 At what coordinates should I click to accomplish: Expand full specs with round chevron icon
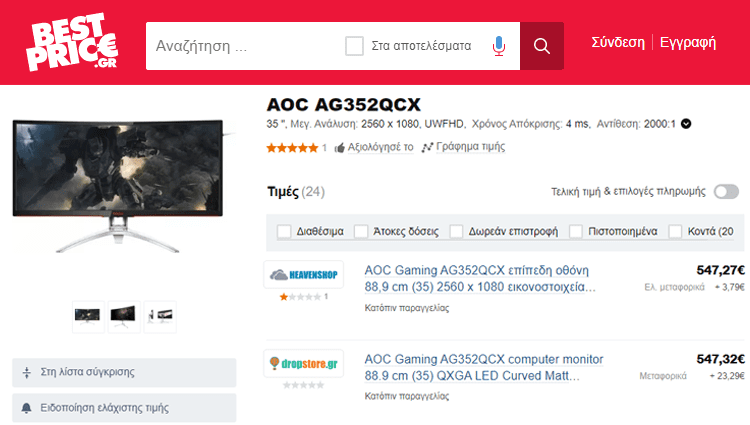[686, 124]
